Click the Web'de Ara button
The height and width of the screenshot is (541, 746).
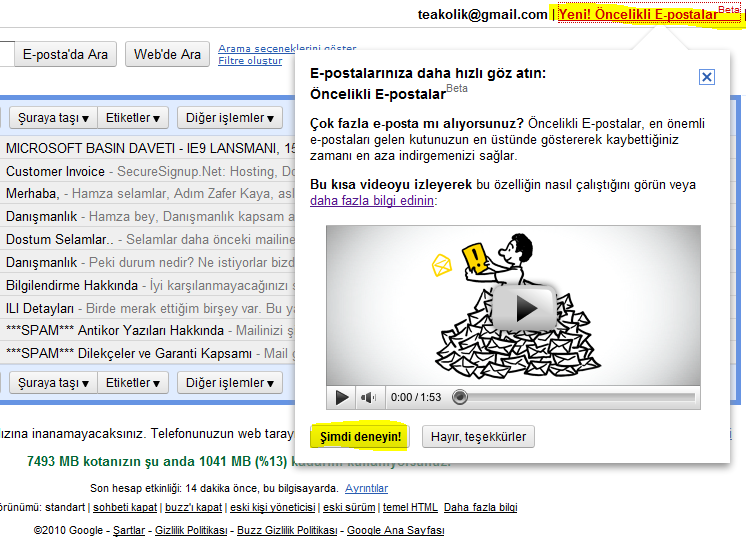[x=167, y=54]
